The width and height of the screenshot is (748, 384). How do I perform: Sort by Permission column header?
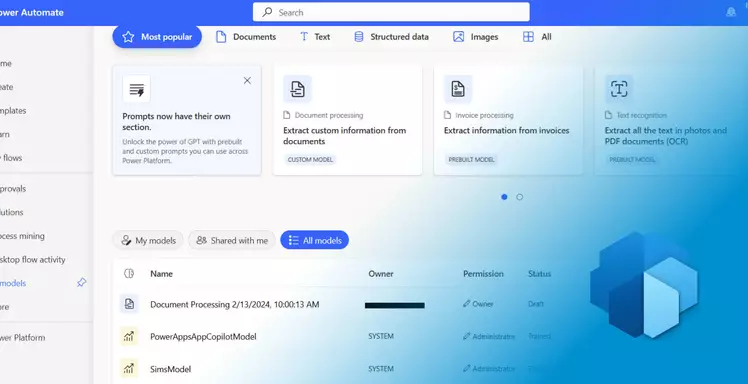[483, 274]
